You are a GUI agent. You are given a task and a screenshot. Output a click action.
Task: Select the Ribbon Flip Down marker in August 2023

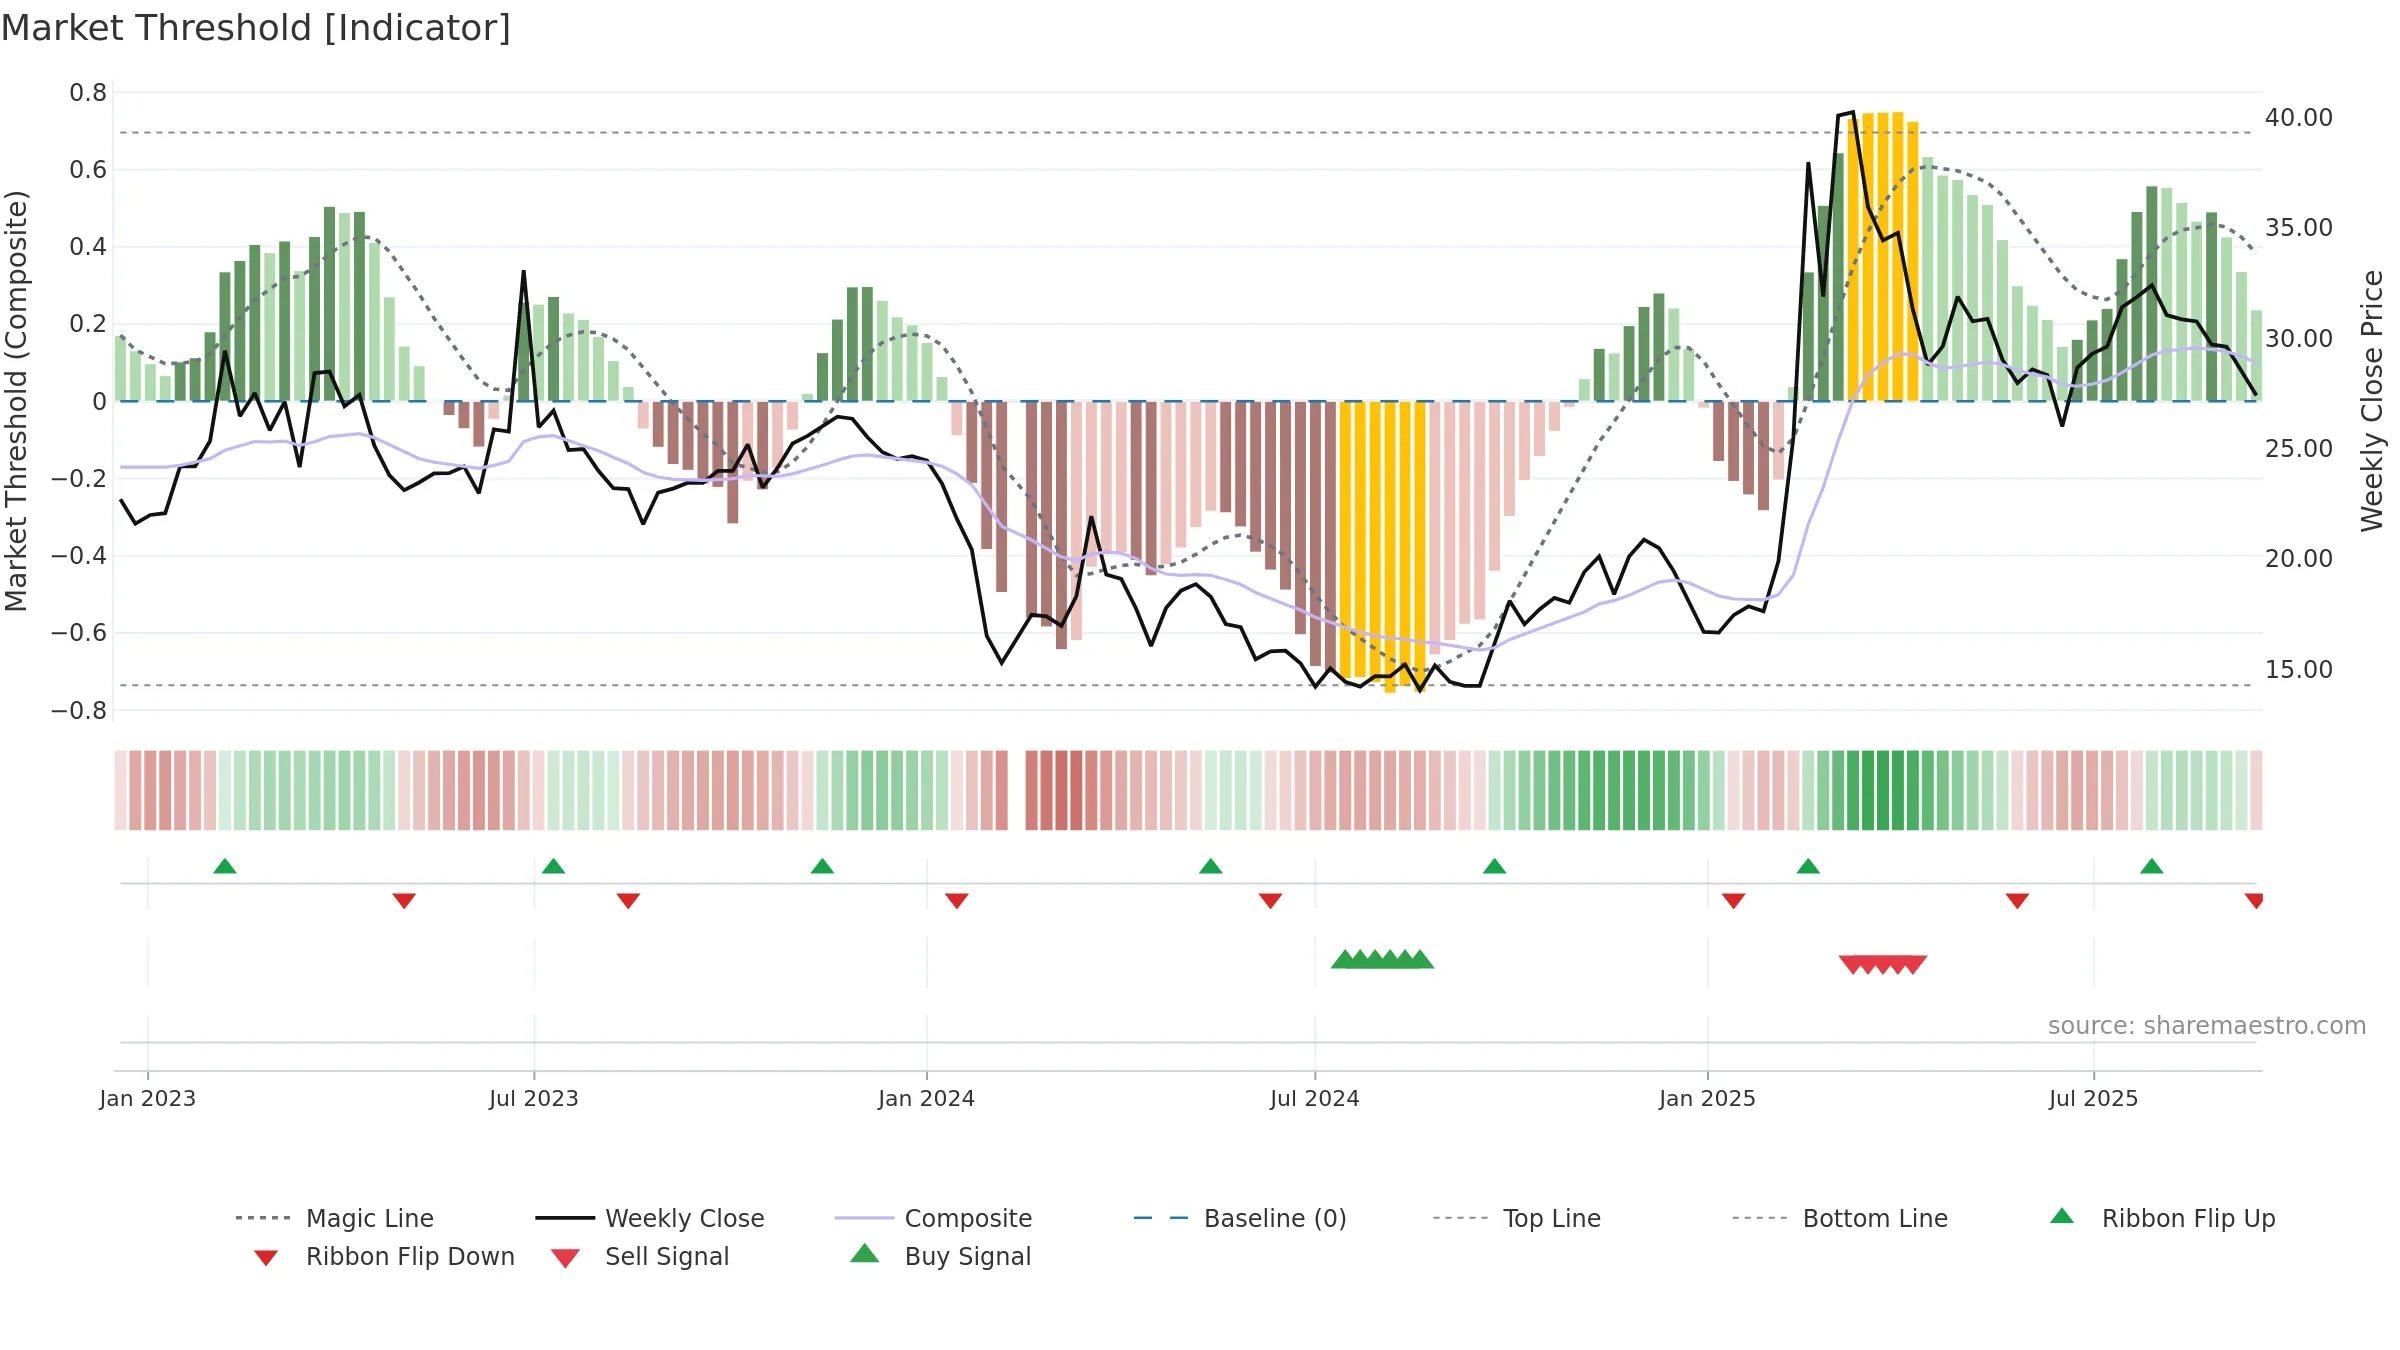628,901
